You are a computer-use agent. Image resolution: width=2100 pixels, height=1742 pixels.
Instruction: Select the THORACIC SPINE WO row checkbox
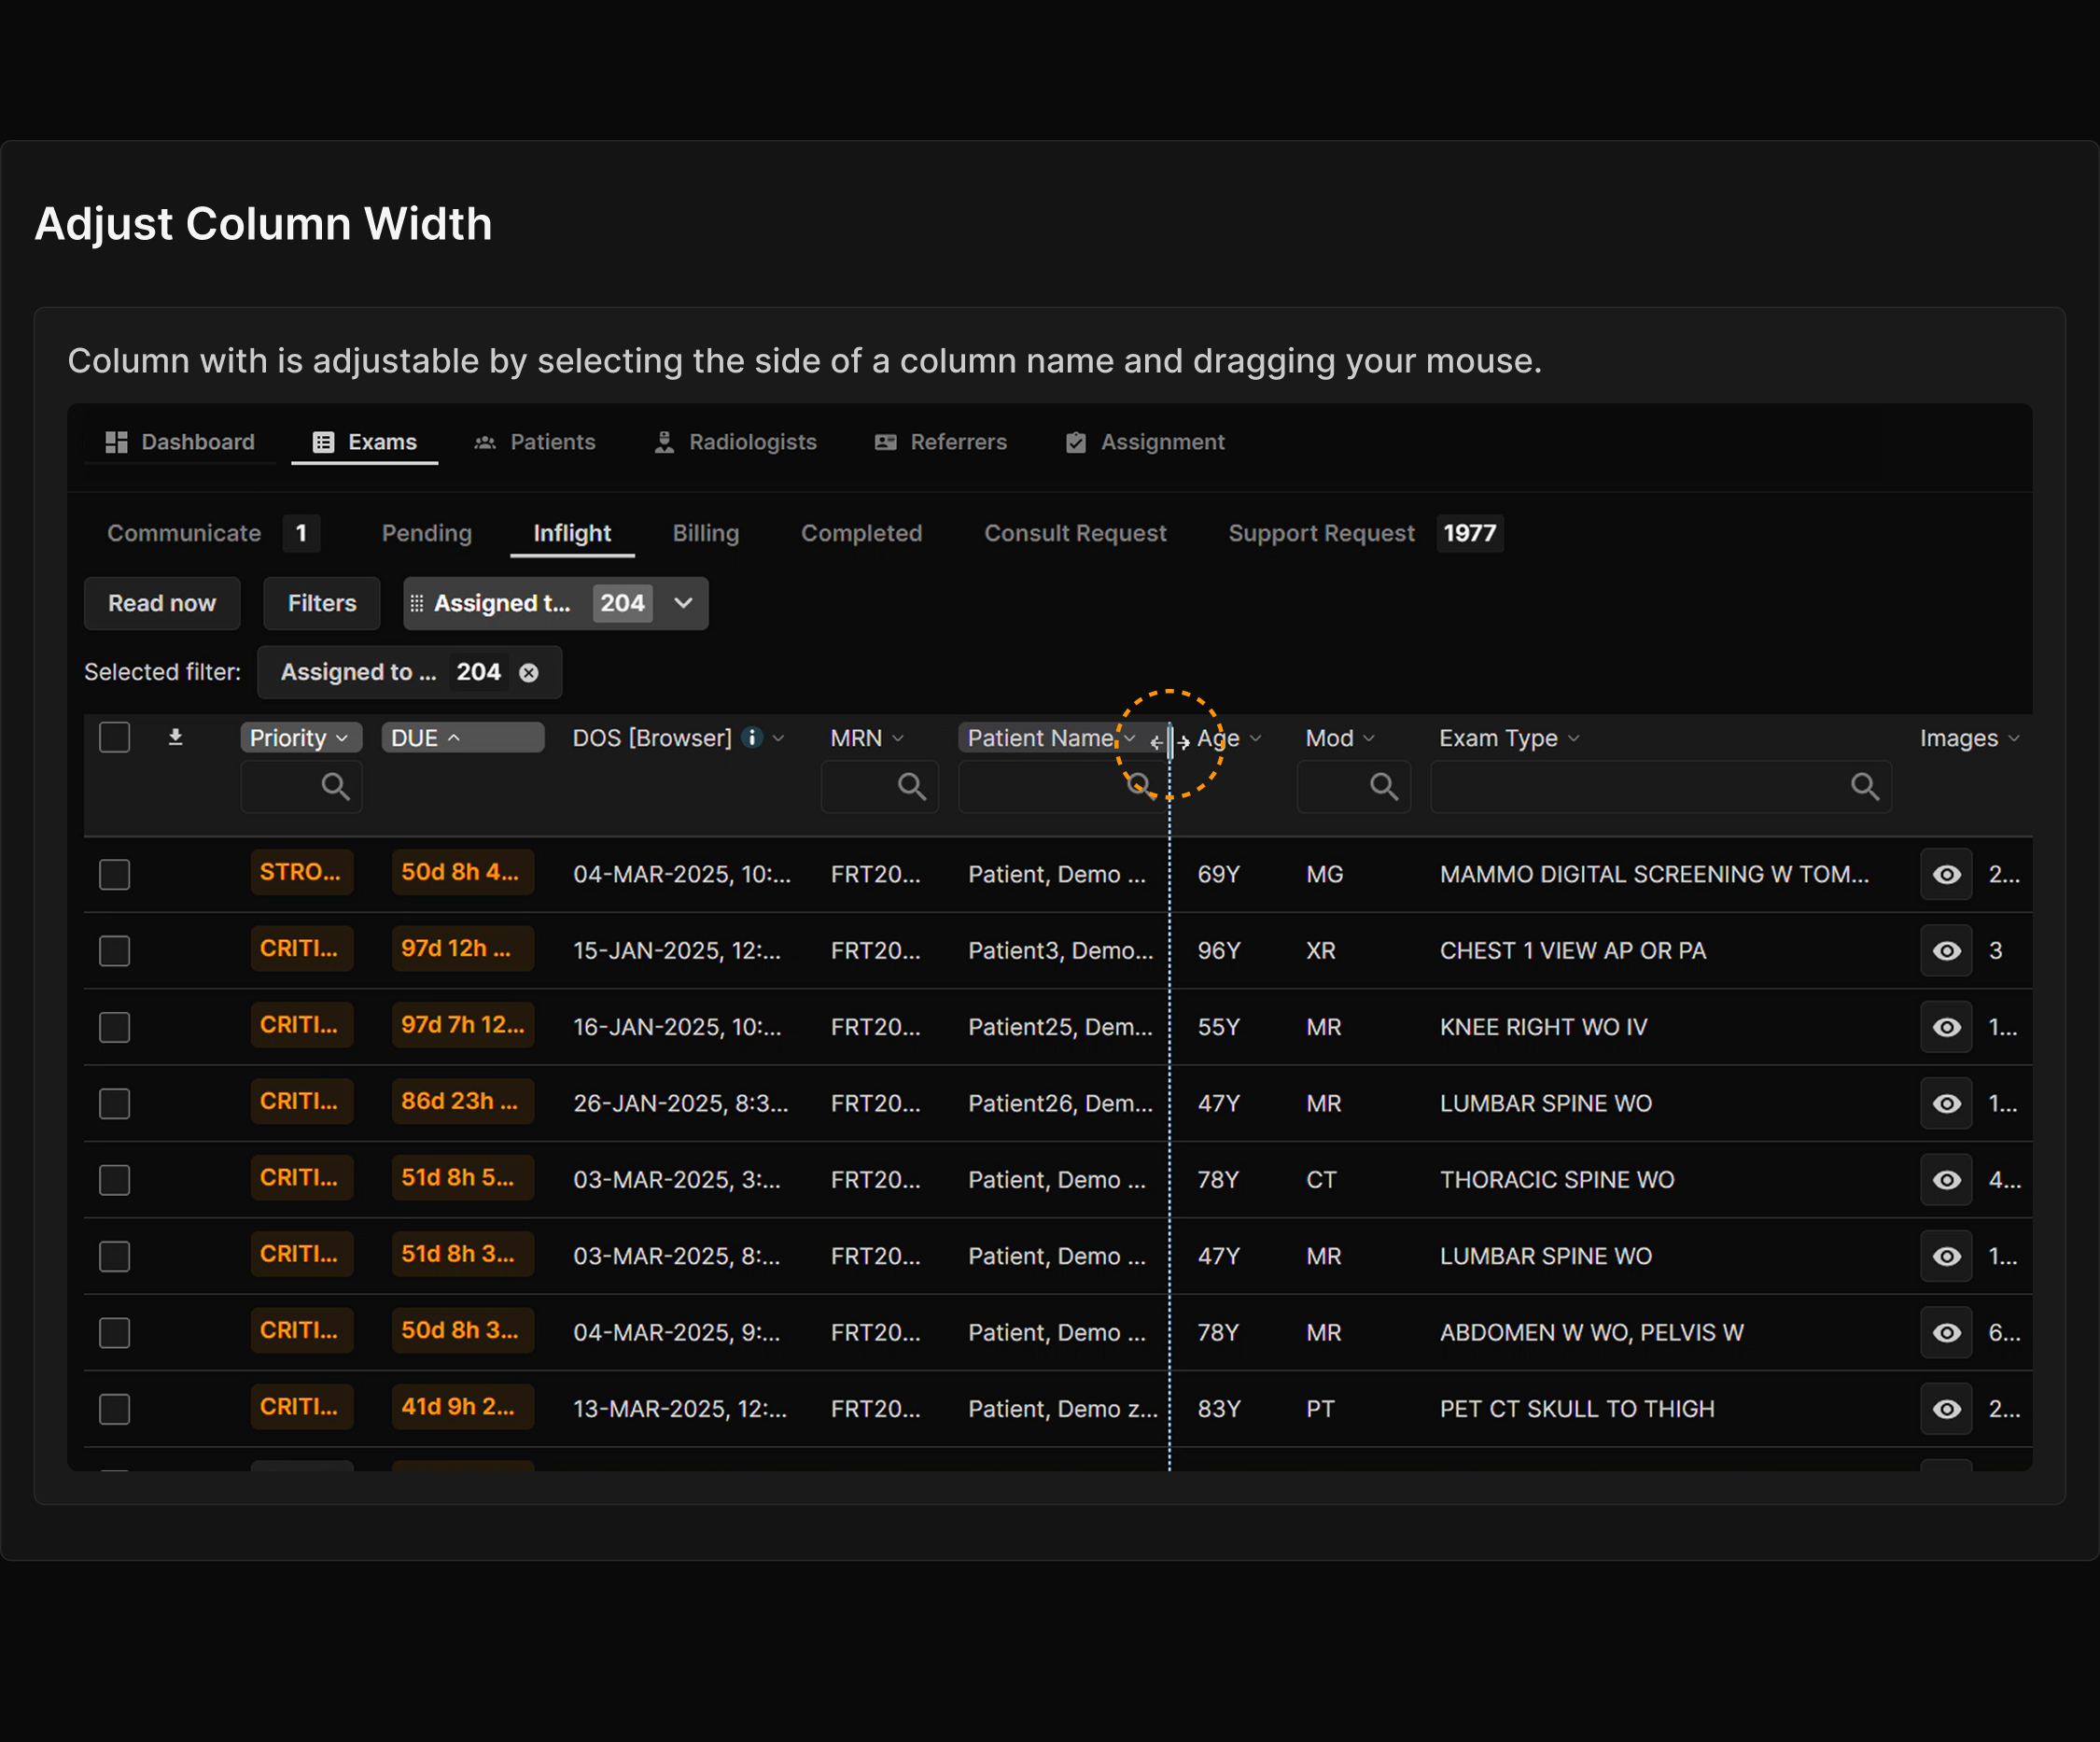115,1180
